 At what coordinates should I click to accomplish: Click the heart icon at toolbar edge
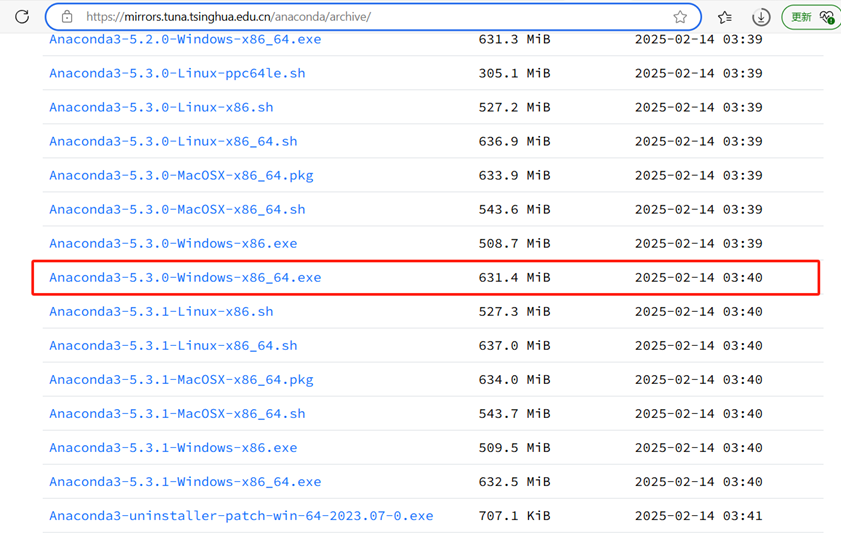826,17
